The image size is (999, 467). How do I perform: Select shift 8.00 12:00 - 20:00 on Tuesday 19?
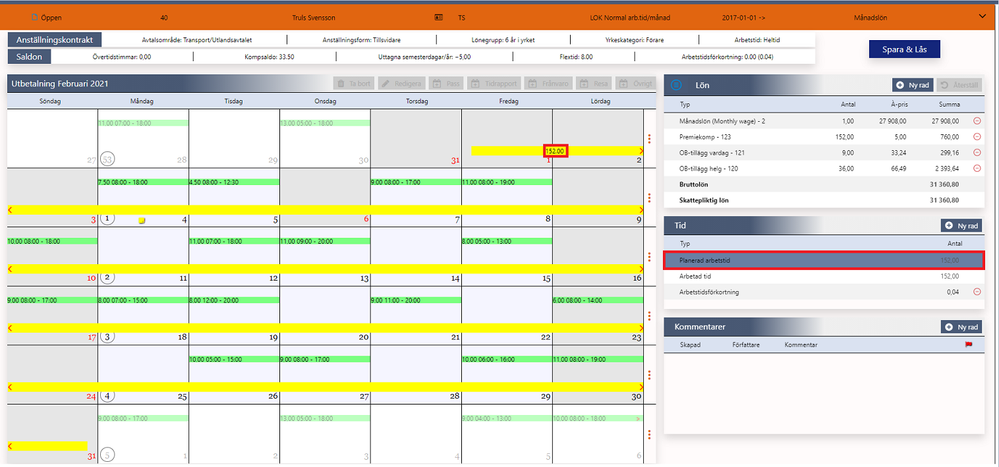tap(234, 300)
